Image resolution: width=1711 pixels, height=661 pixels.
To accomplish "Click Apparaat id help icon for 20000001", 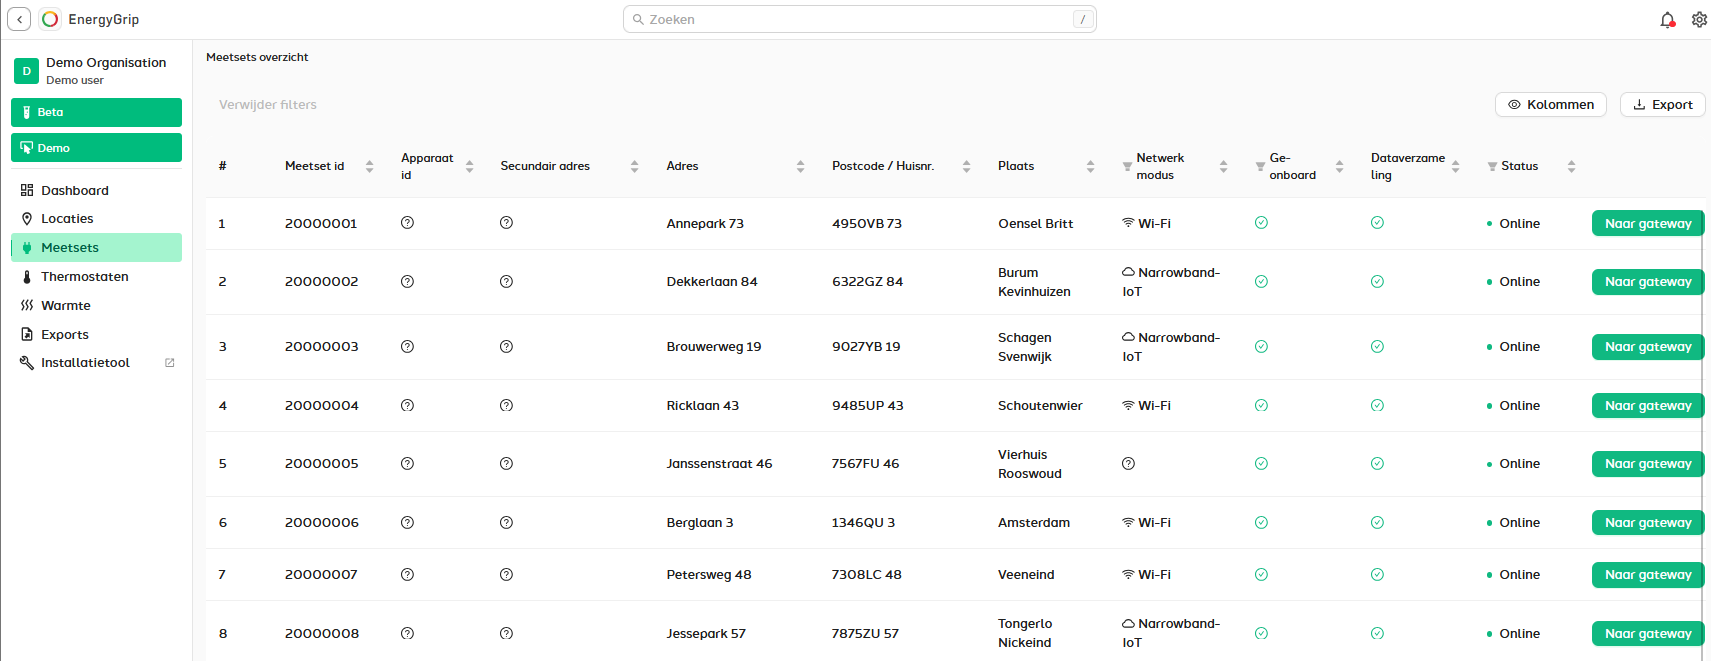I will [407, 223].
